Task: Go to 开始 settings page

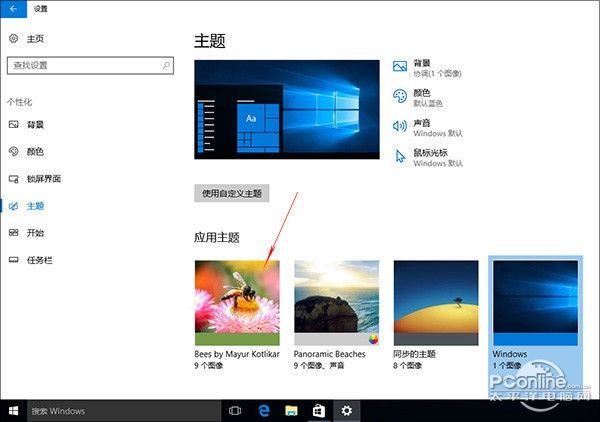Action: click(35, 233)
